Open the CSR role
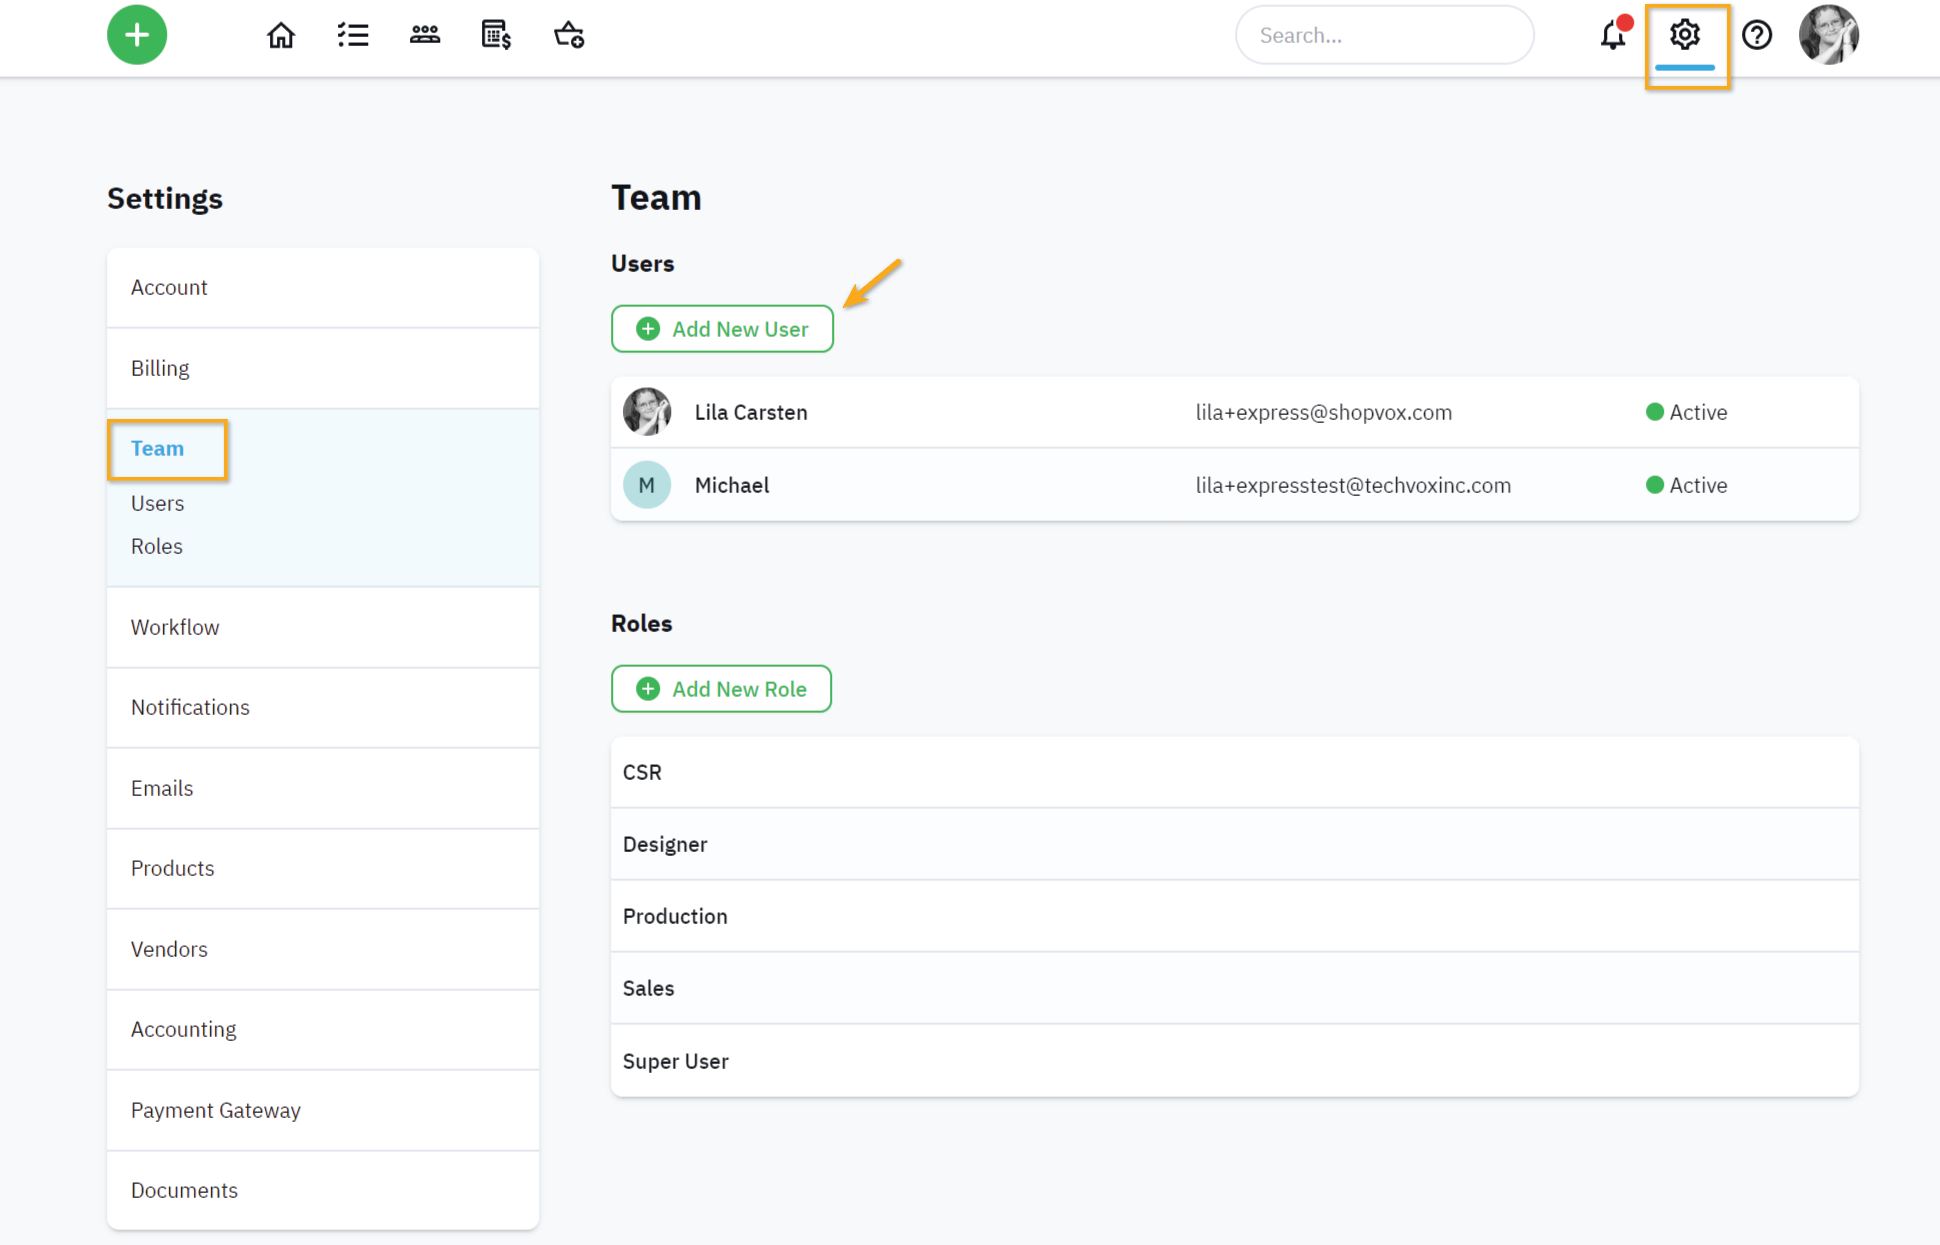The image size is (1940, 1245). pos(1235,772)
